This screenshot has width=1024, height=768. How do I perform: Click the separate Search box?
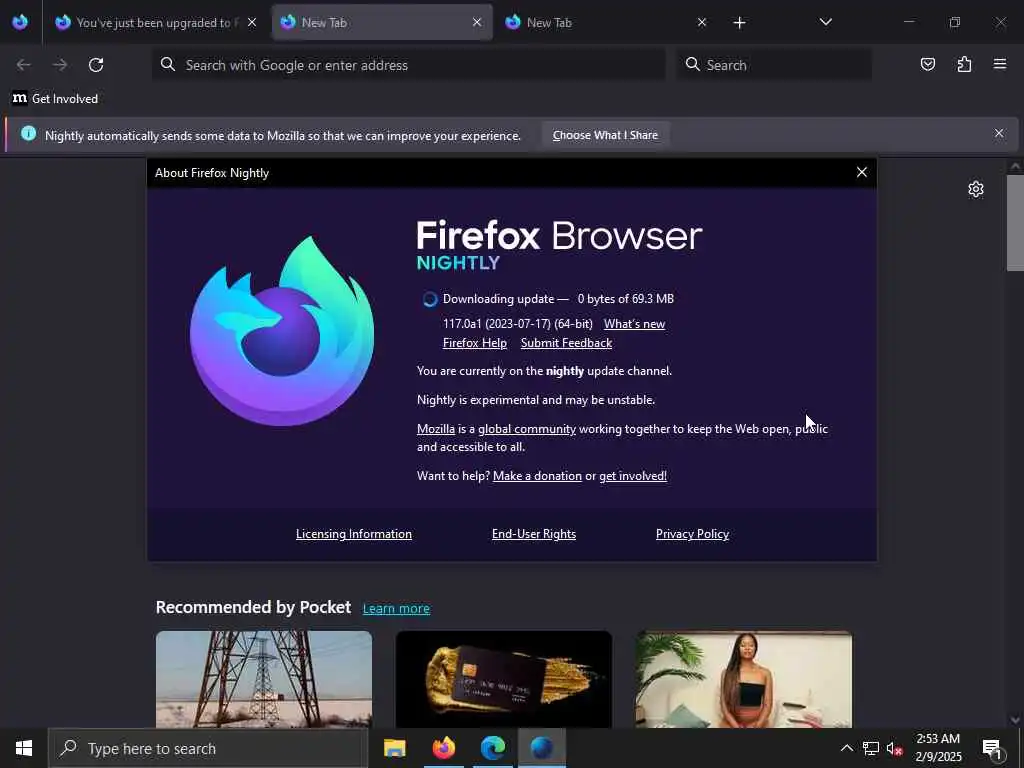774,65
